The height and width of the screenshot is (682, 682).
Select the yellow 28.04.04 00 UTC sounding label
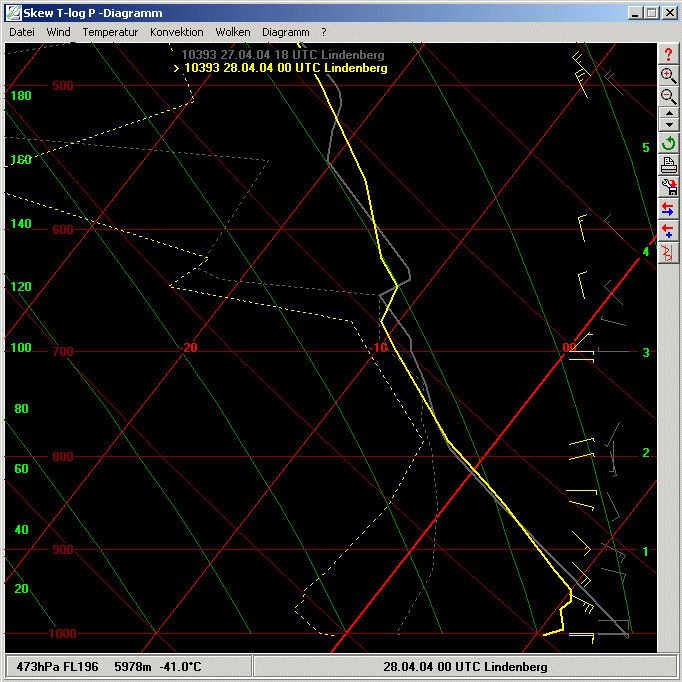click(x=284, y=68)
